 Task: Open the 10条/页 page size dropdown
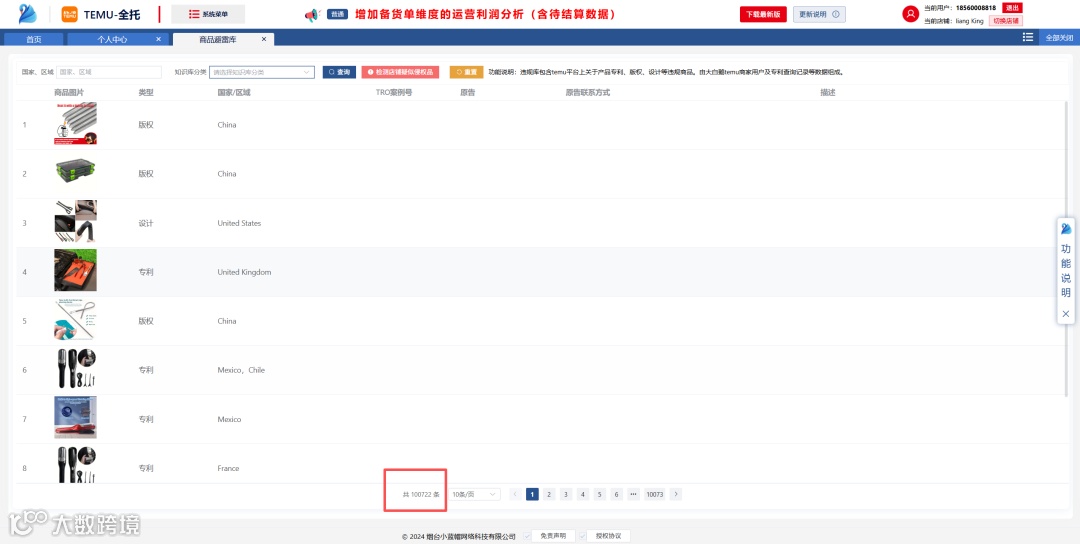click(x=474, y=494)
